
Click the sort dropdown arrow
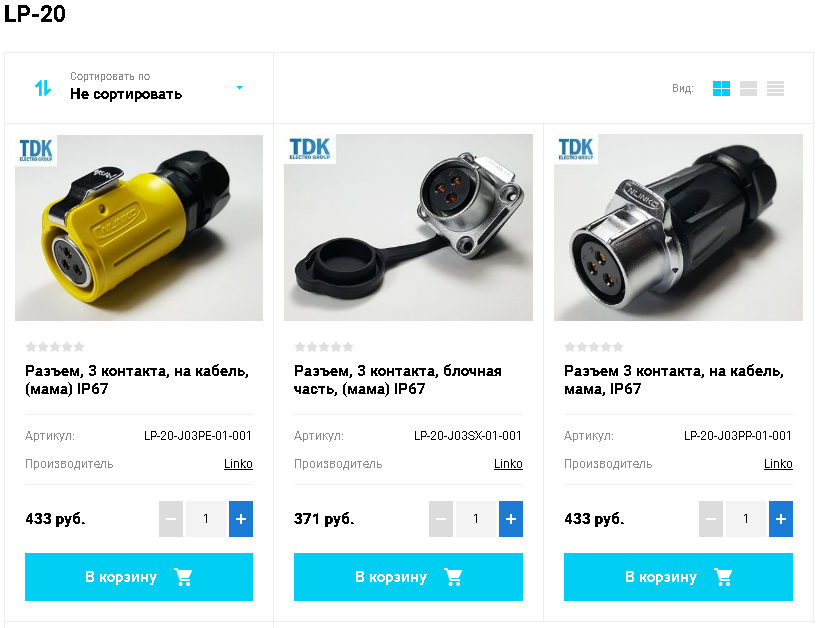[239, 88]
